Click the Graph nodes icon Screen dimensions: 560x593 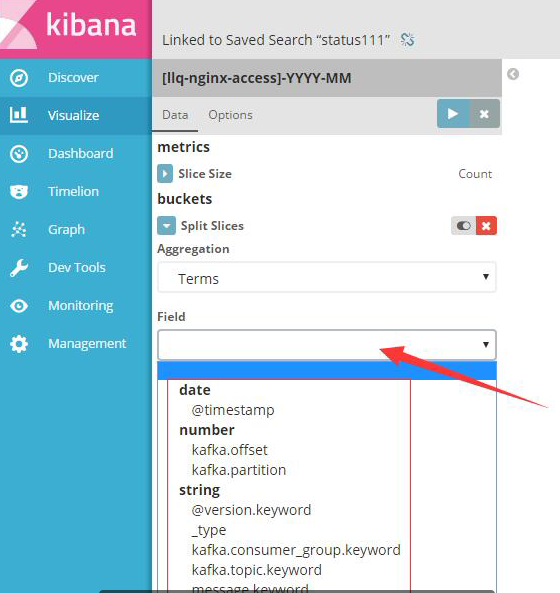coord(19,229)
